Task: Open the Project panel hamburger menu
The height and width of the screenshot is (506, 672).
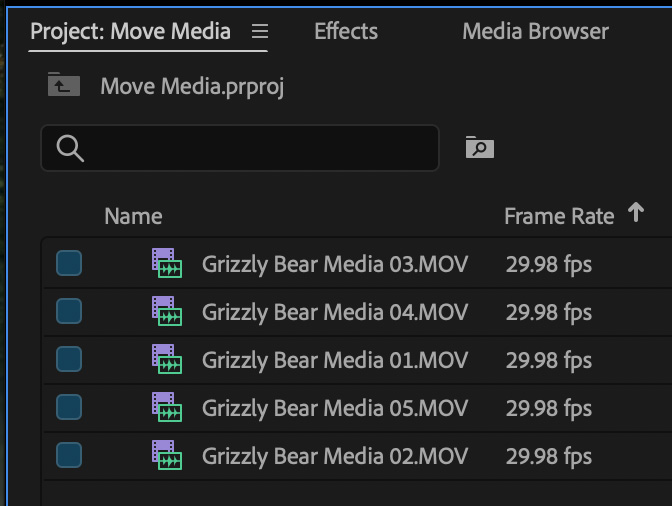Action: coord(260,31)
